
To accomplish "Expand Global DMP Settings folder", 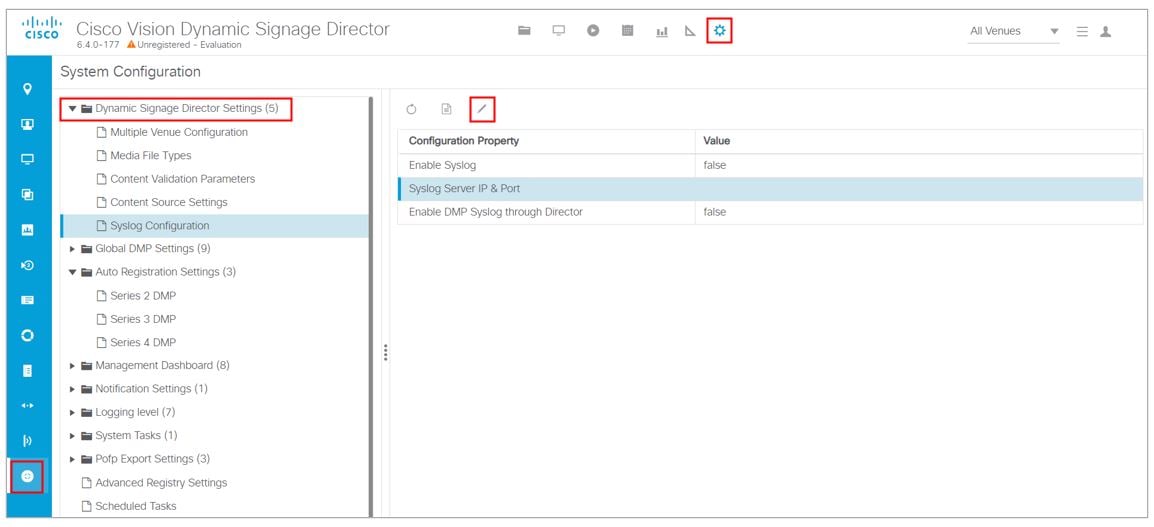I will pos(72,249).
